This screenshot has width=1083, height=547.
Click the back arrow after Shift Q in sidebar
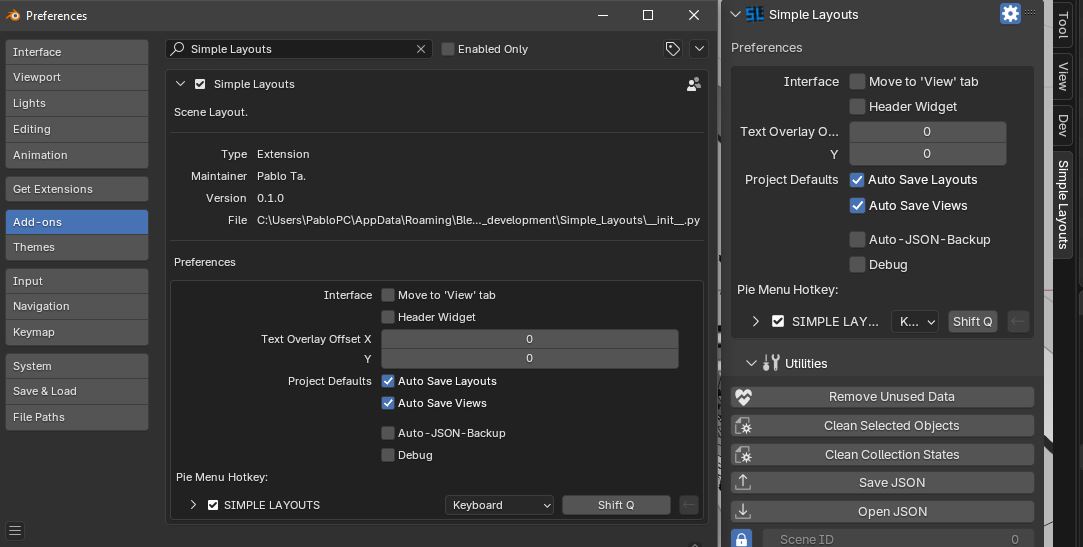pos(1018,321)
